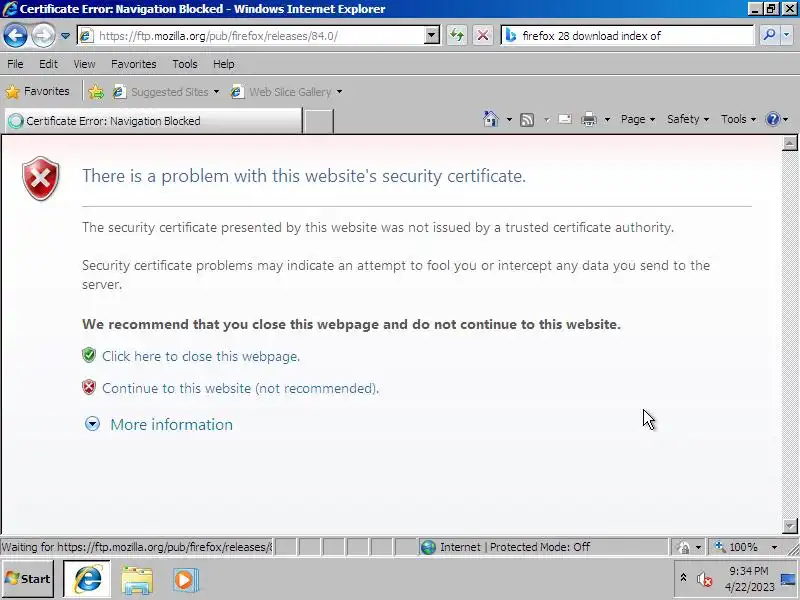The image size is (800, 600).
Task: Stop loading with the red X button
Action: pos(483,36)
